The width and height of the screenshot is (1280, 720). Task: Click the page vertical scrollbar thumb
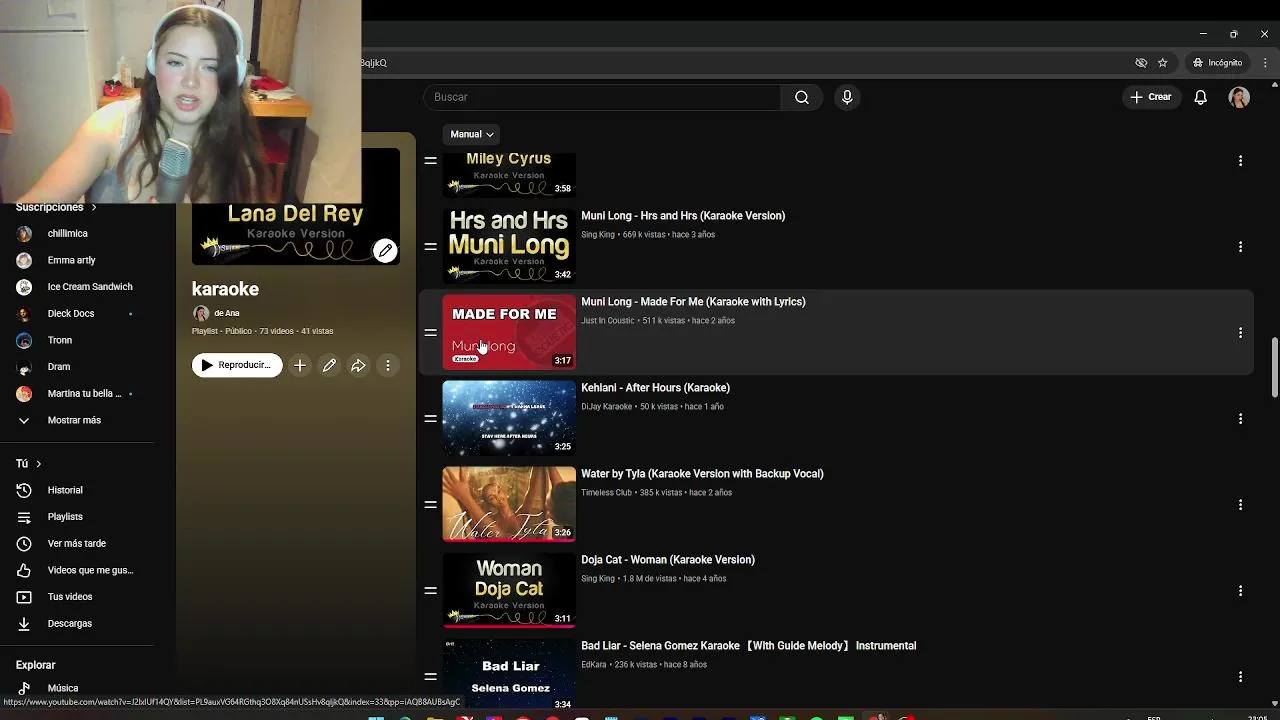[1274, 368]
